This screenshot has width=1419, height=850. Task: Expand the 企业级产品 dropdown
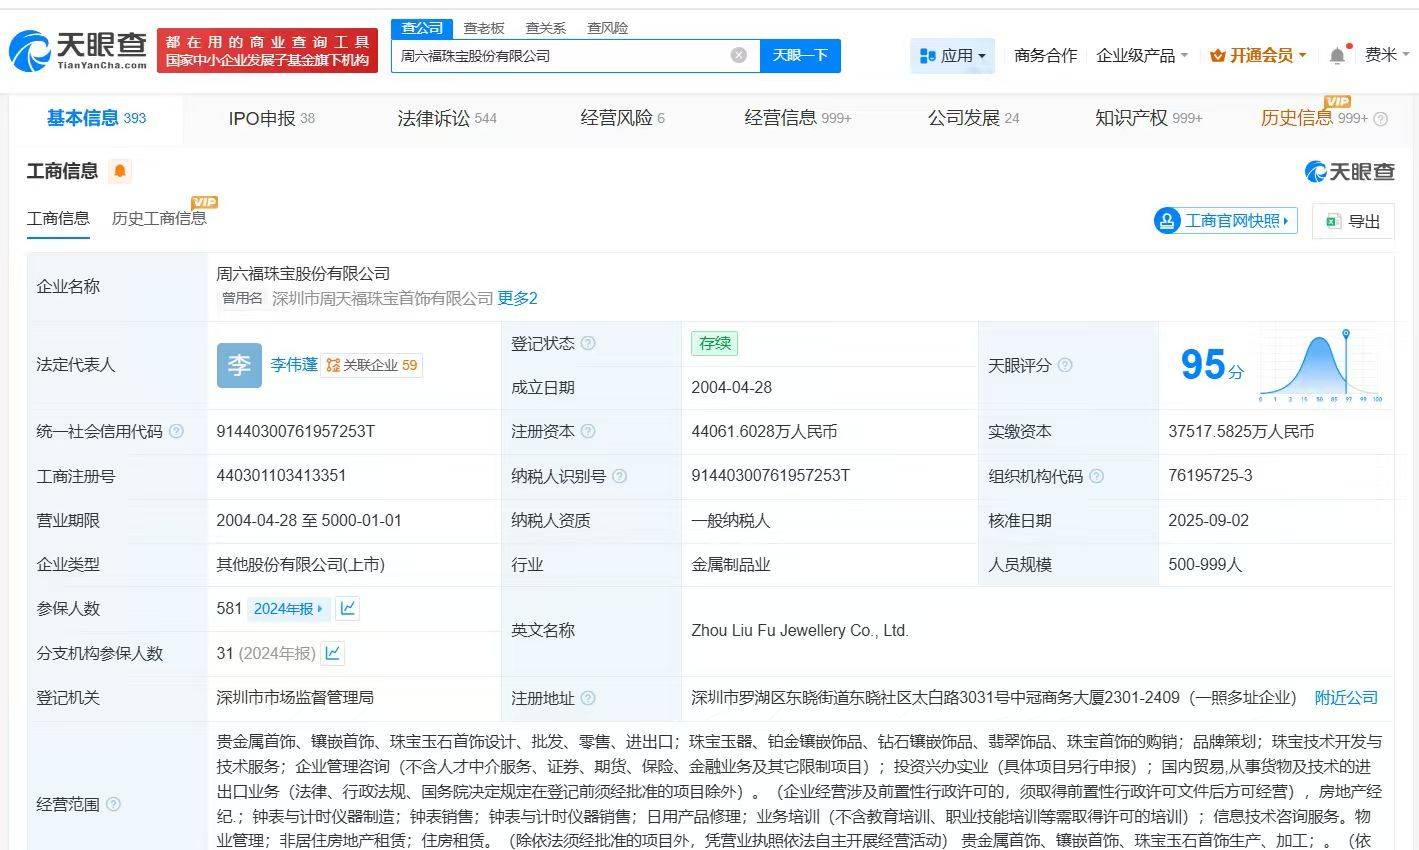(x=1142, y=56)
